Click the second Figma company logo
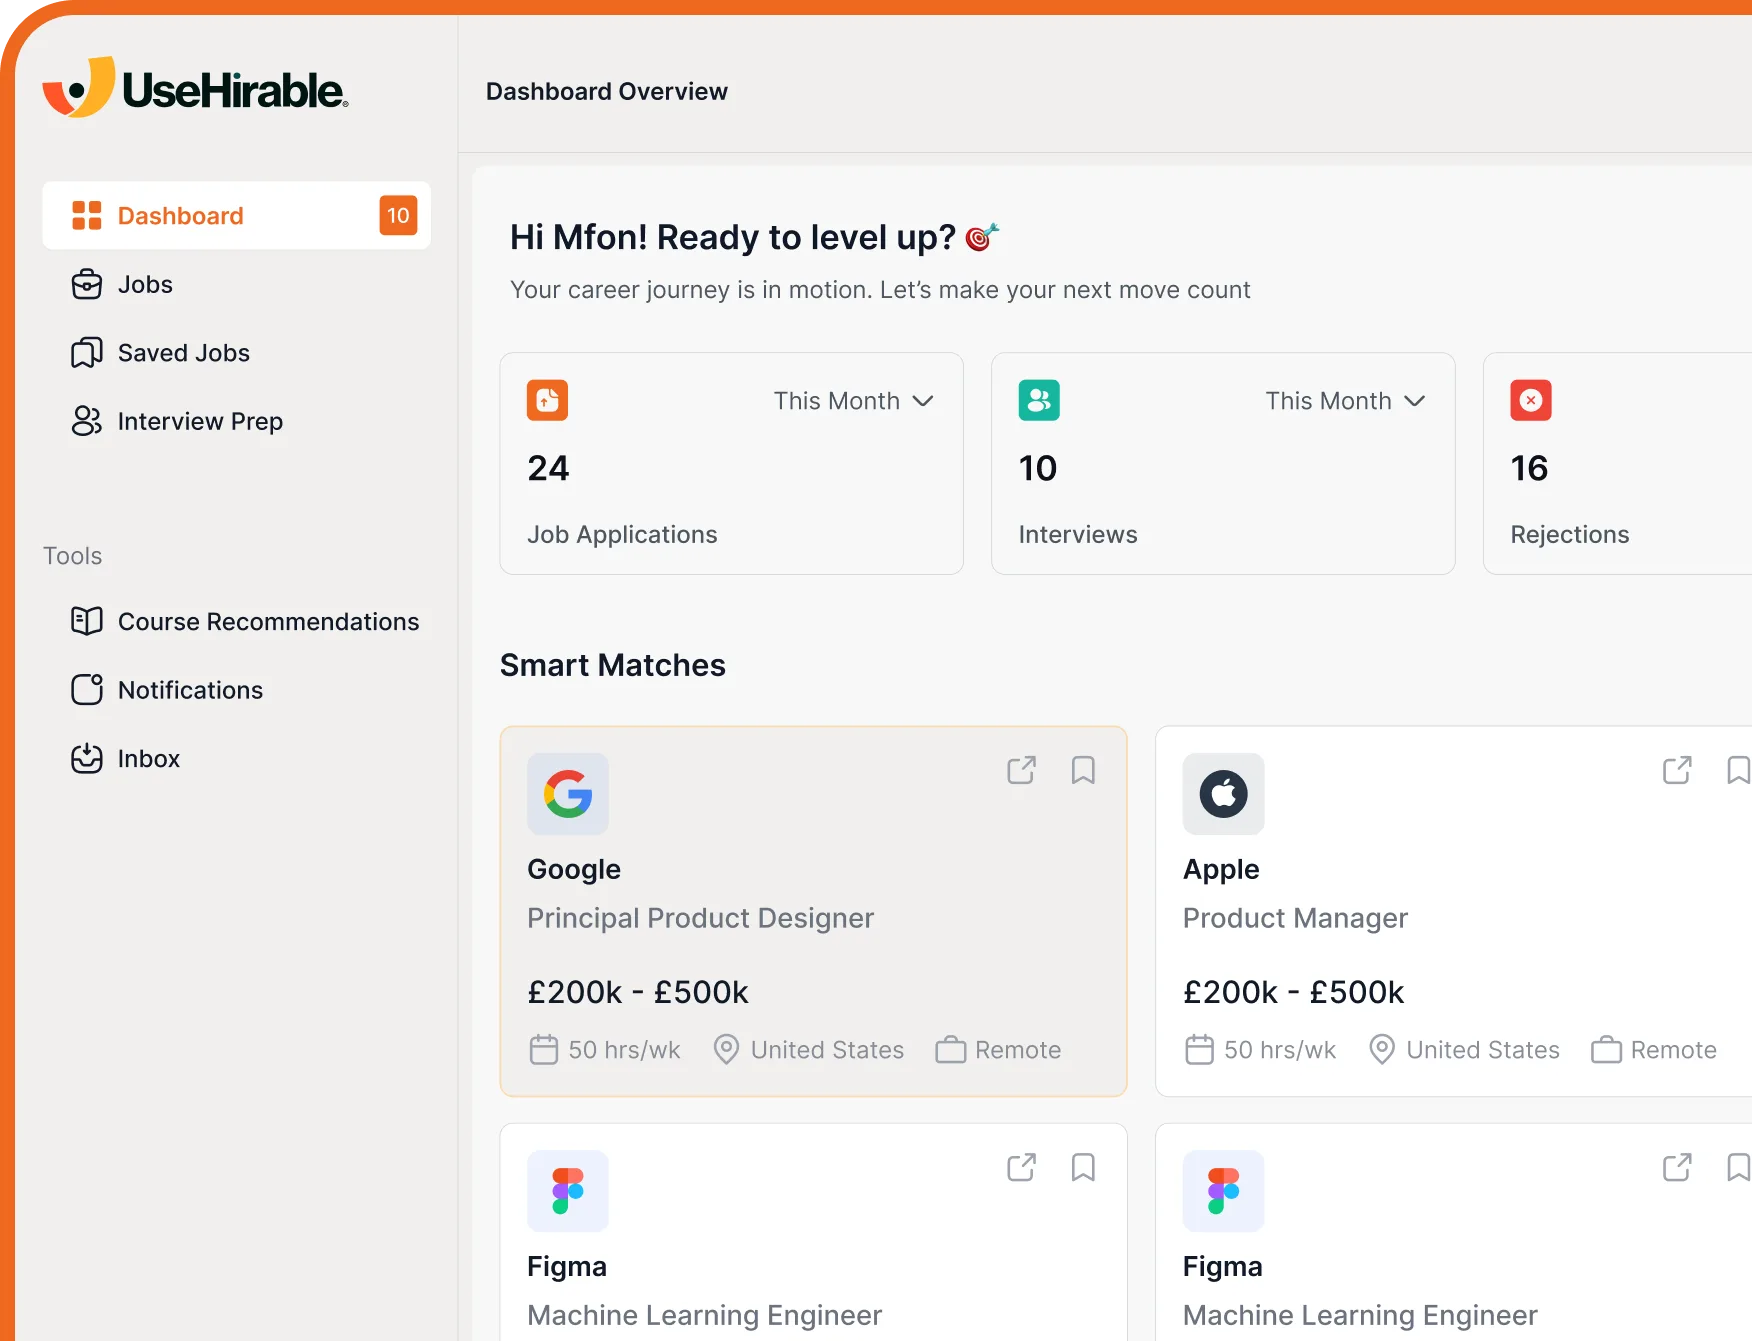1752x1341 pixels. tap(1224, 1191)
